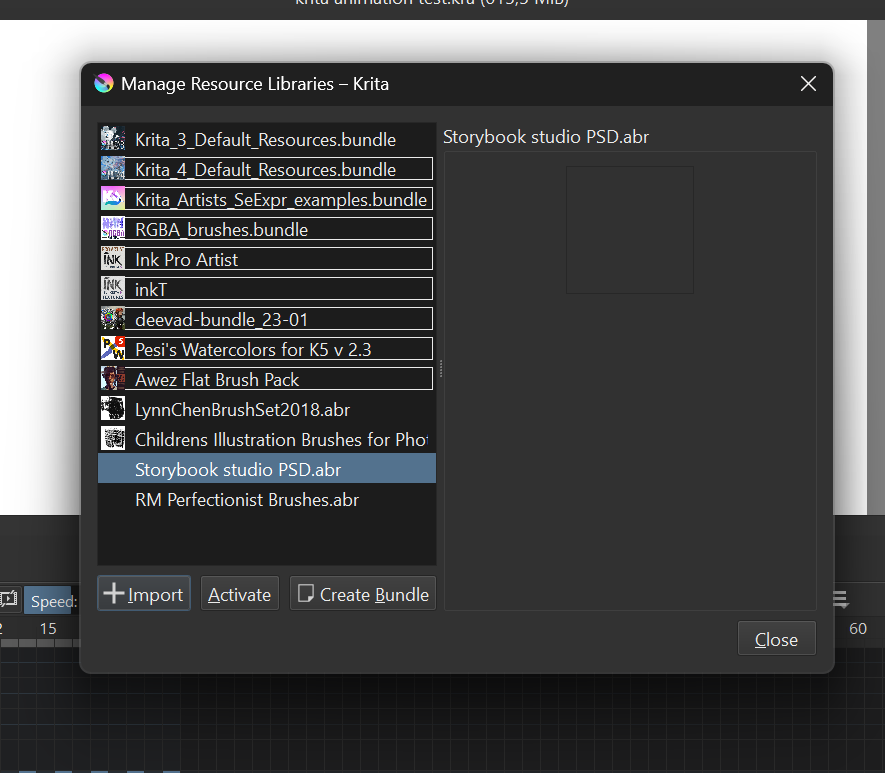Click the Close button
Viewport: 885px width, 773px height.
pos(777,639)
